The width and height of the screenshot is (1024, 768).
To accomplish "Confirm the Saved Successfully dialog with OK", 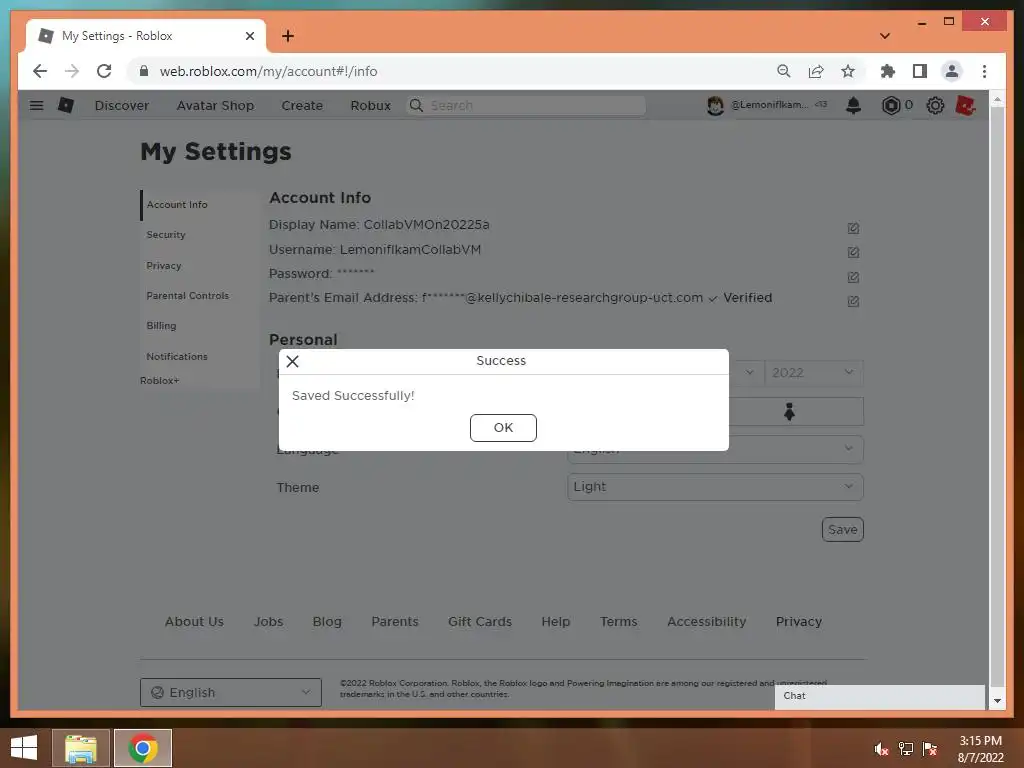I will [x=503, y=428].
